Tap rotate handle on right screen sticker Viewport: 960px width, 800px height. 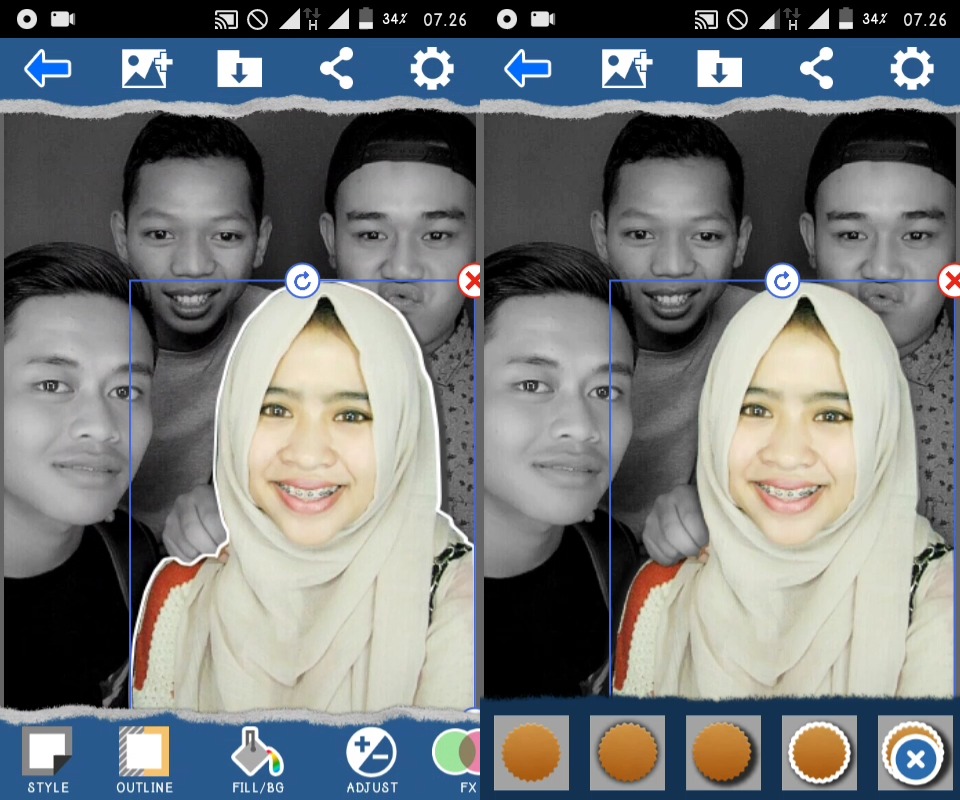[782, 282]
